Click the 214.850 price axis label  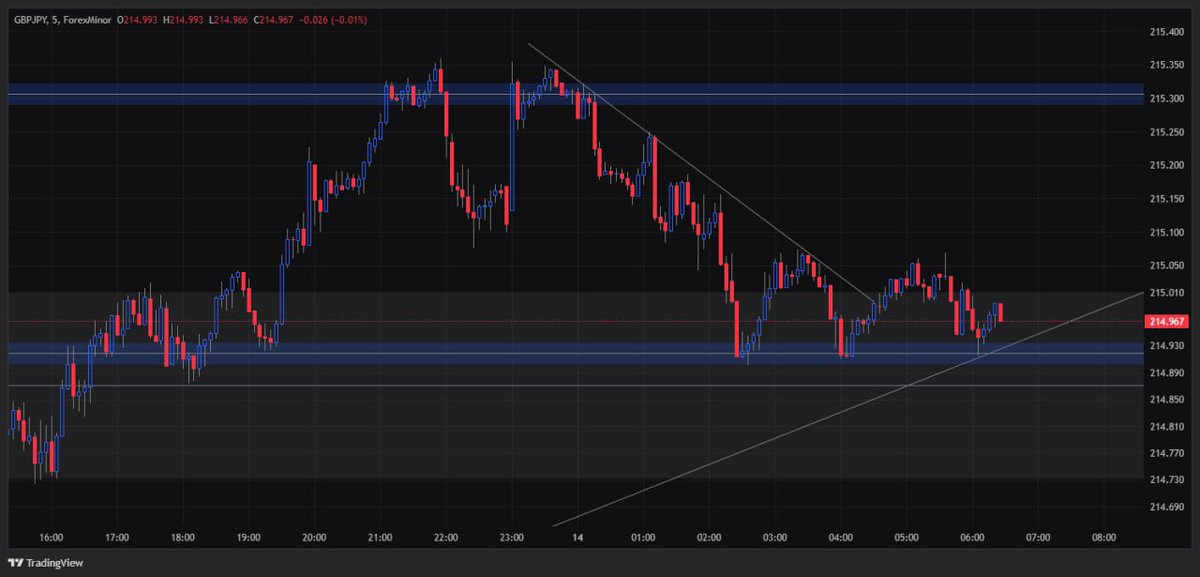click(1168, 400)
